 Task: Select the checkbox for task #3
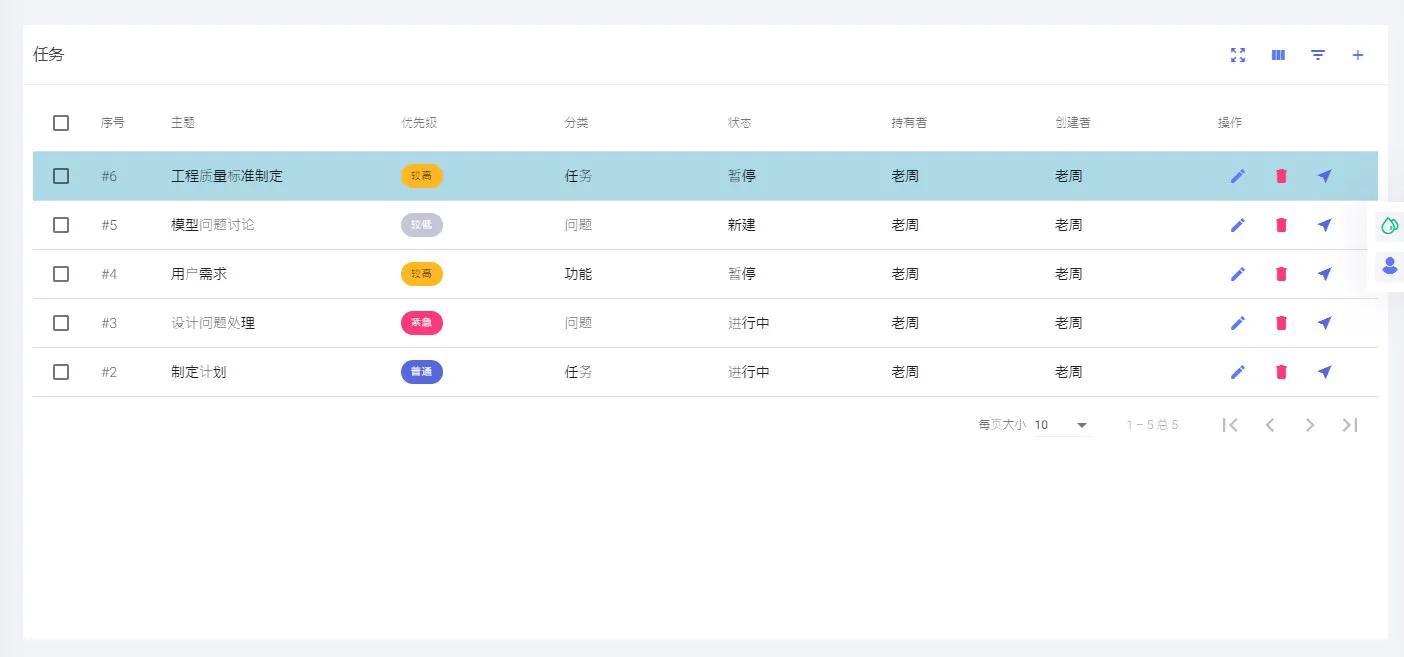[61, 323]
